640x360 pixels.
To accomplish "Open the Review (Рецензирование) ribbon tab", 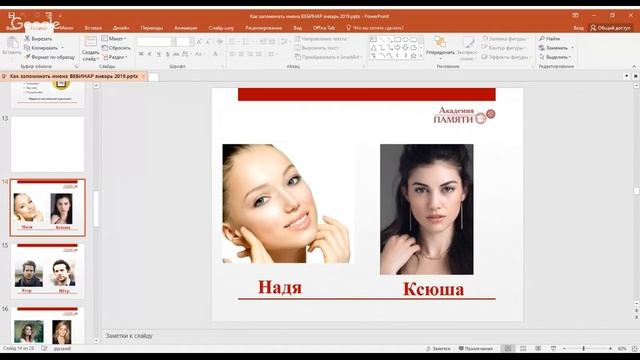I will click(264, 28).
